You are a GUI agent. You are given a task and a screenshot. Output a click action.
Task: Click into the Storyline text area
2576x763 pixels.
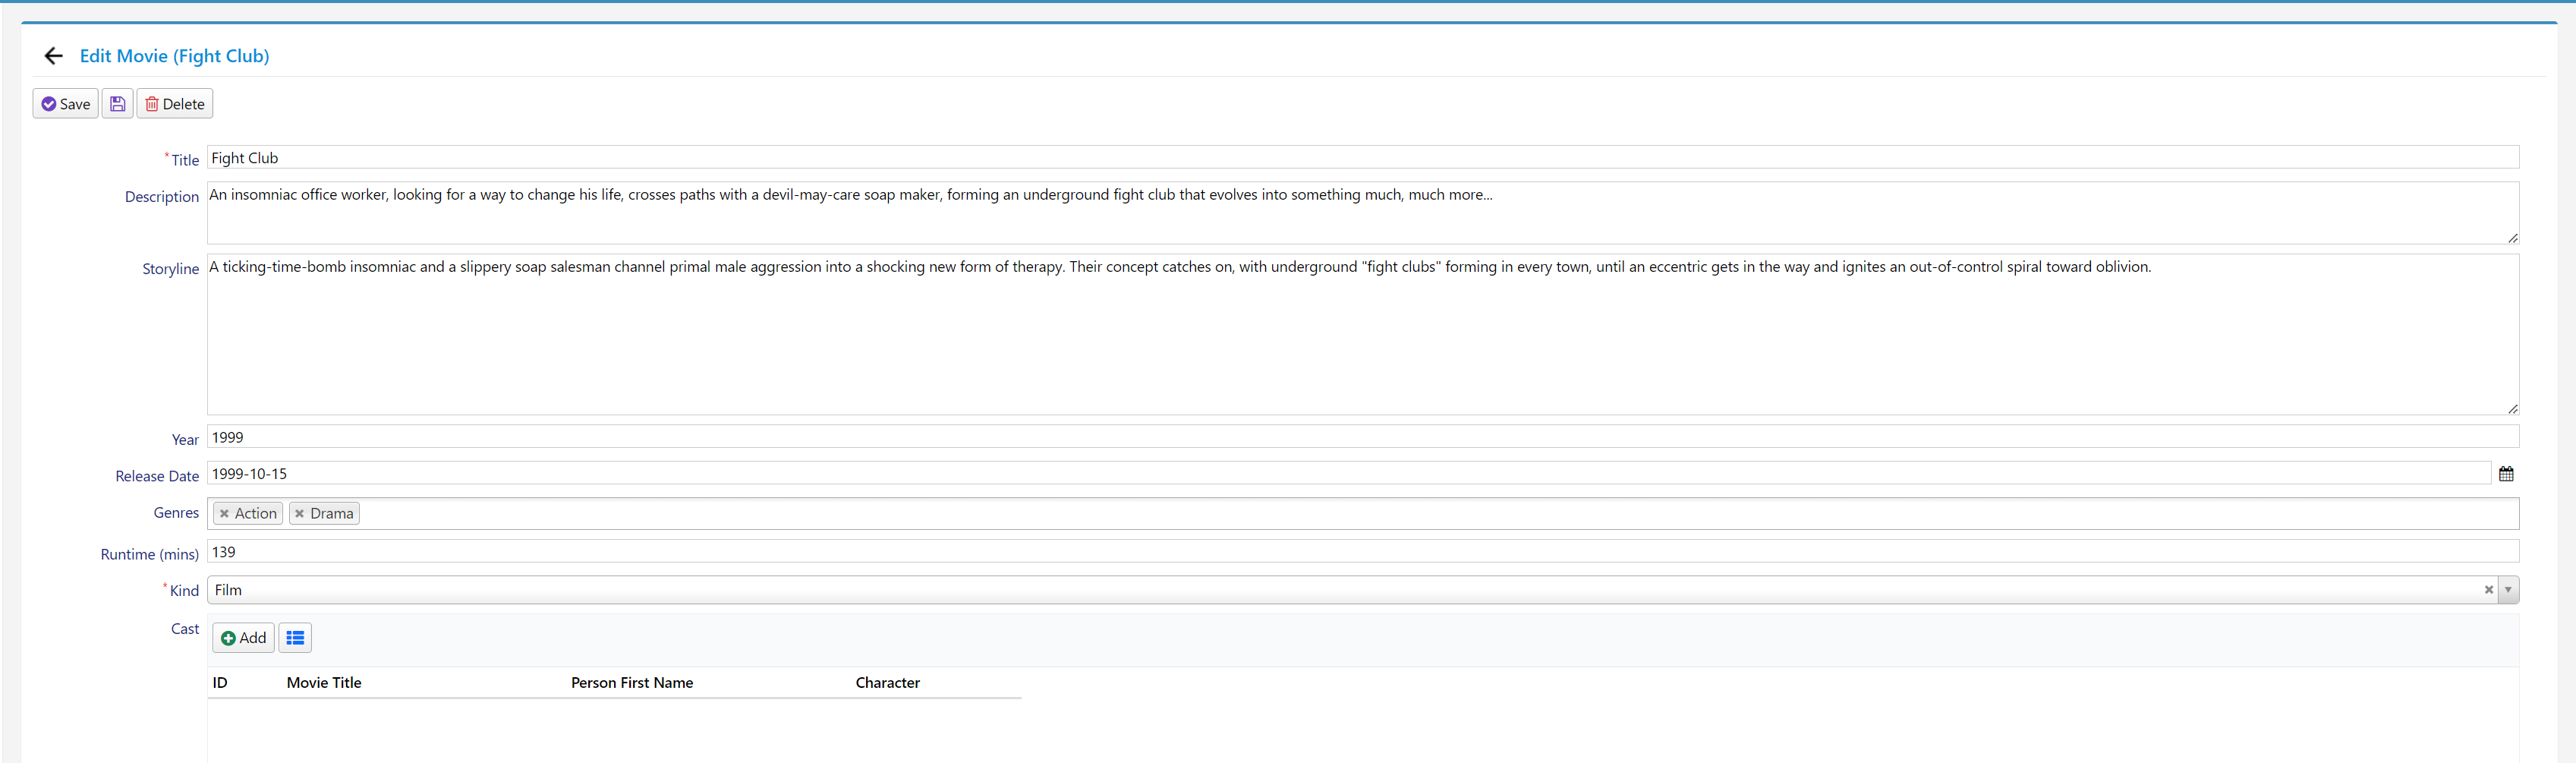click(1362, 334)
